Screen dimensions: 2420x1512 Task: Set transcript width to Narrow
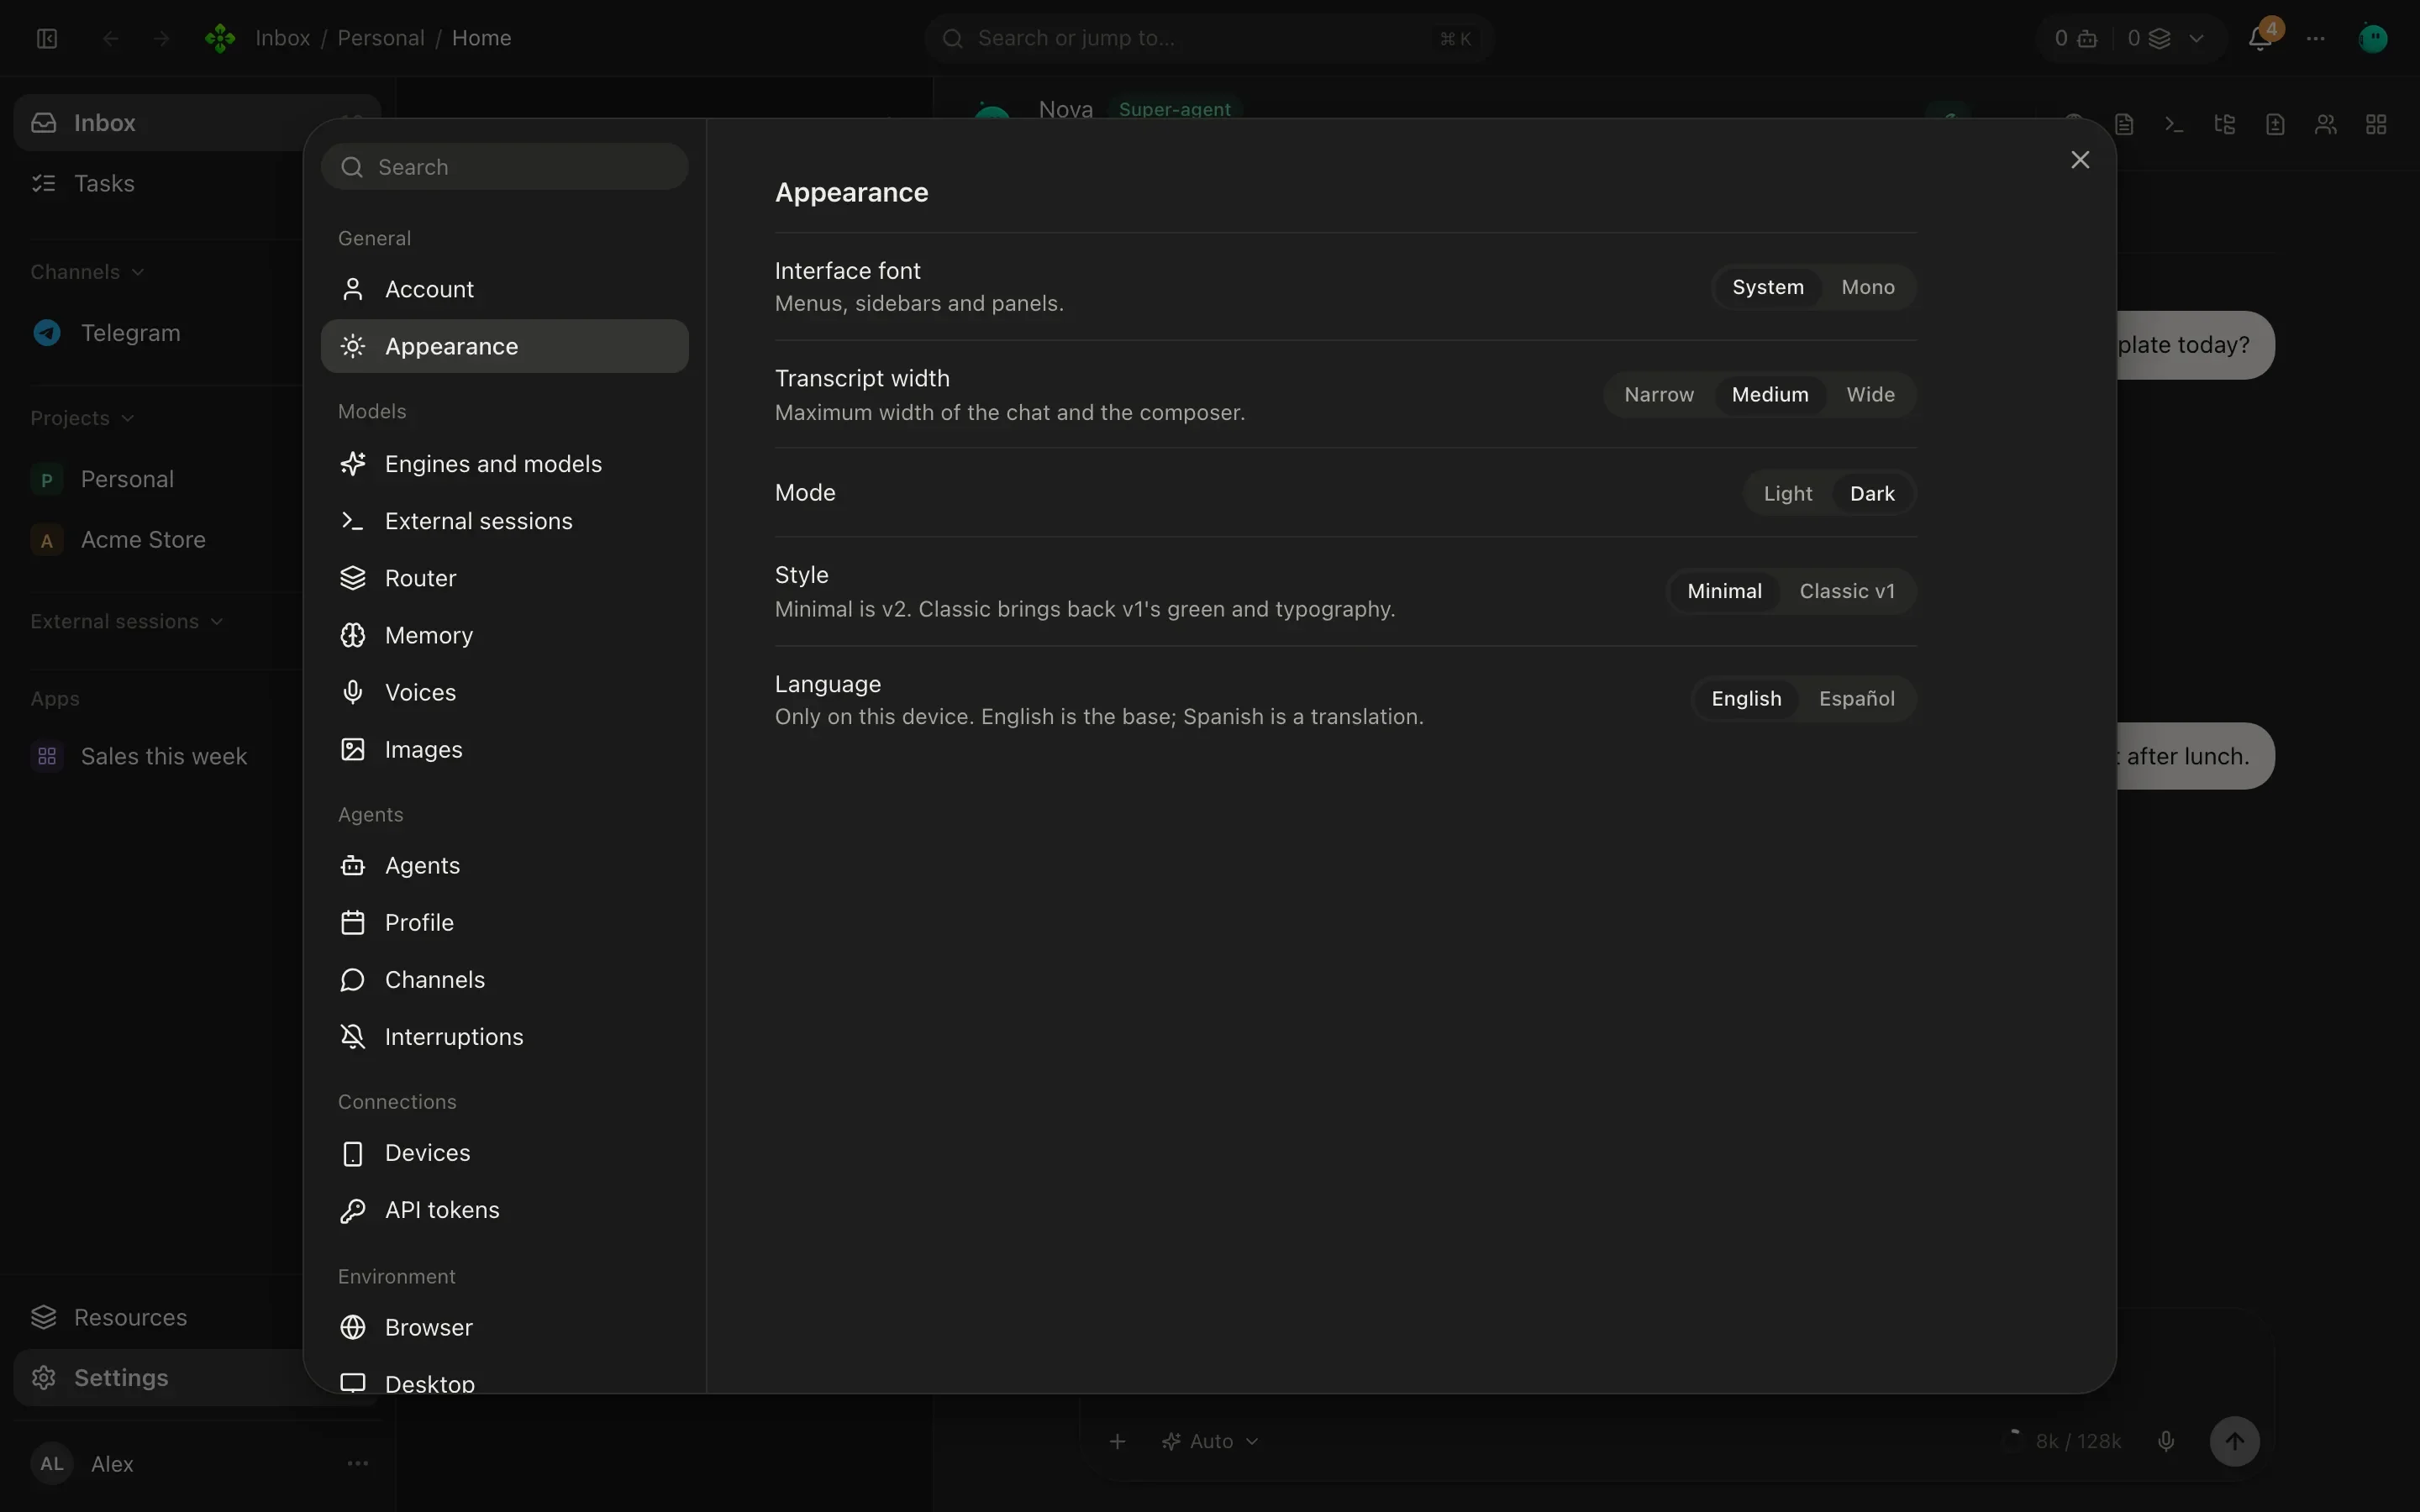[1659, 395]
